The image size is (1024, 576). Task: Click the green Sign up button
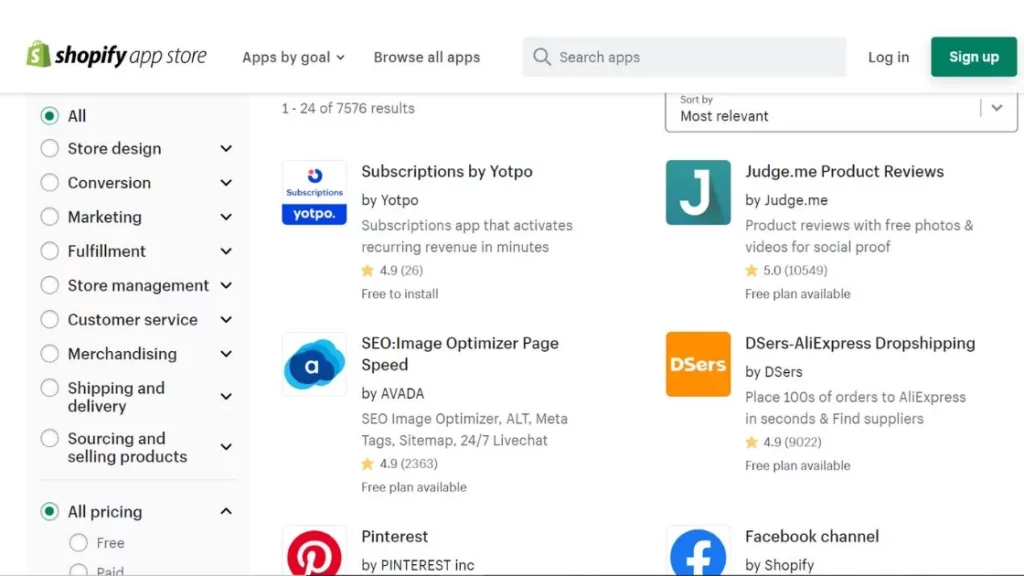(974, 57)
